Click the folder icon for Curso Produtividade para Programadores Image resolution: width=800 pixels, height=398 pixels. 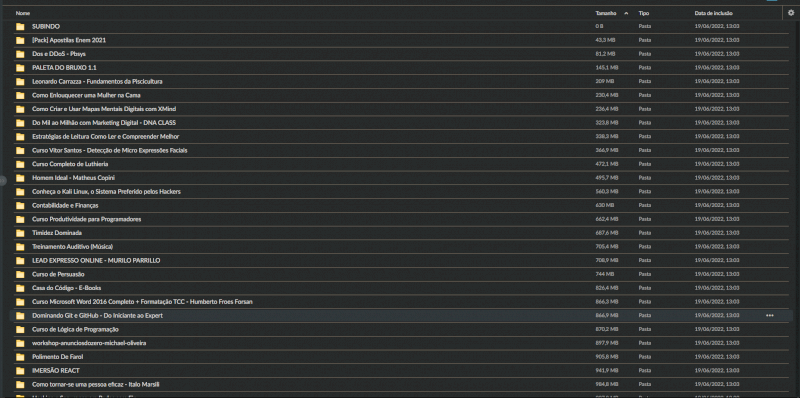[20, 219]
